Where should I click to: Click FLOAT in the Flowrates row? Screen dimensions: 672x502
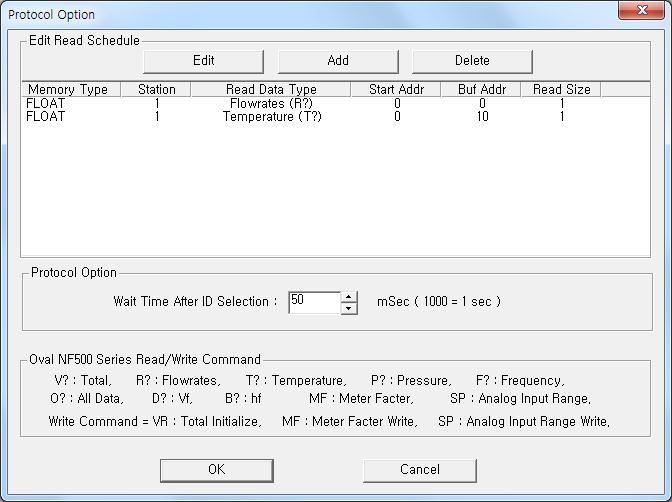tap(47, 103)
